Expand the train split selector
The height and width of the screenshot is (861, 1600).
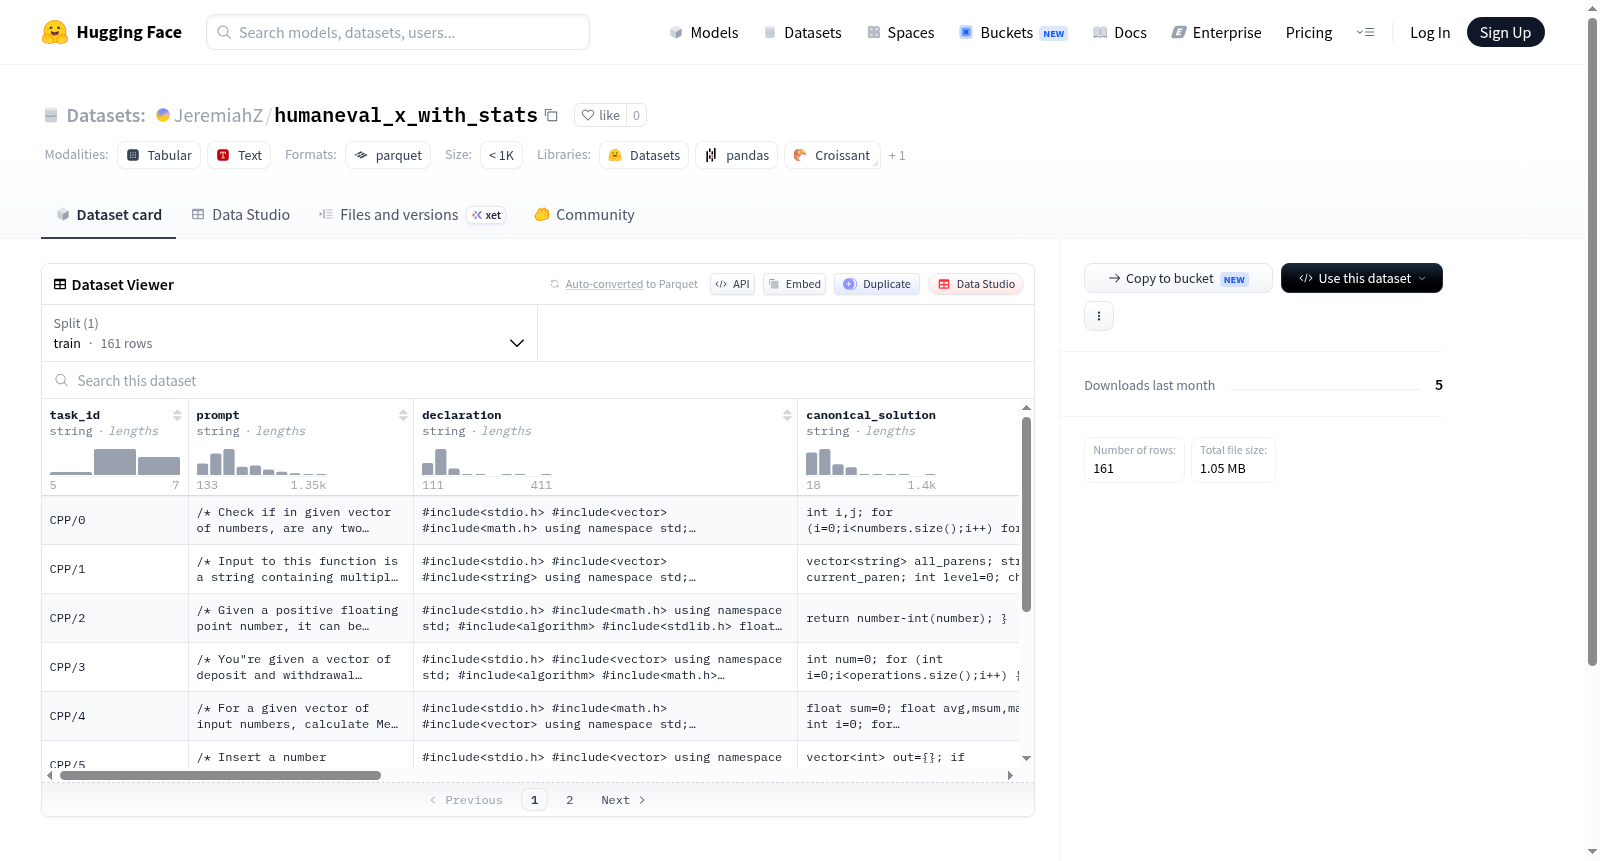(x=289, y=333)
